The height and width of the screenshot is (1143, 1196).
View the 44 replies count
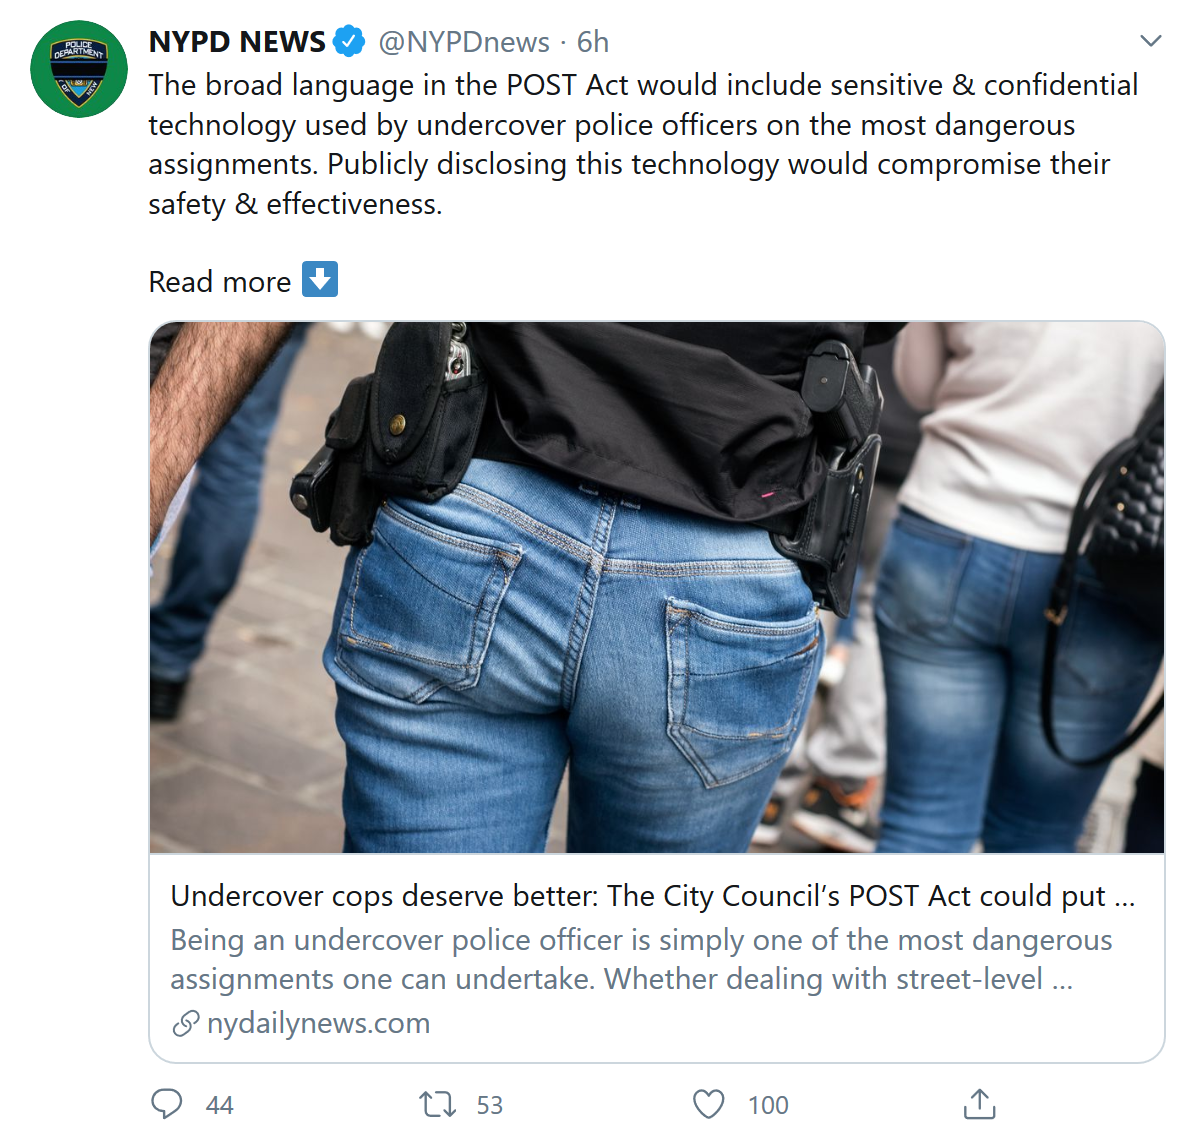pos(220,1105)
